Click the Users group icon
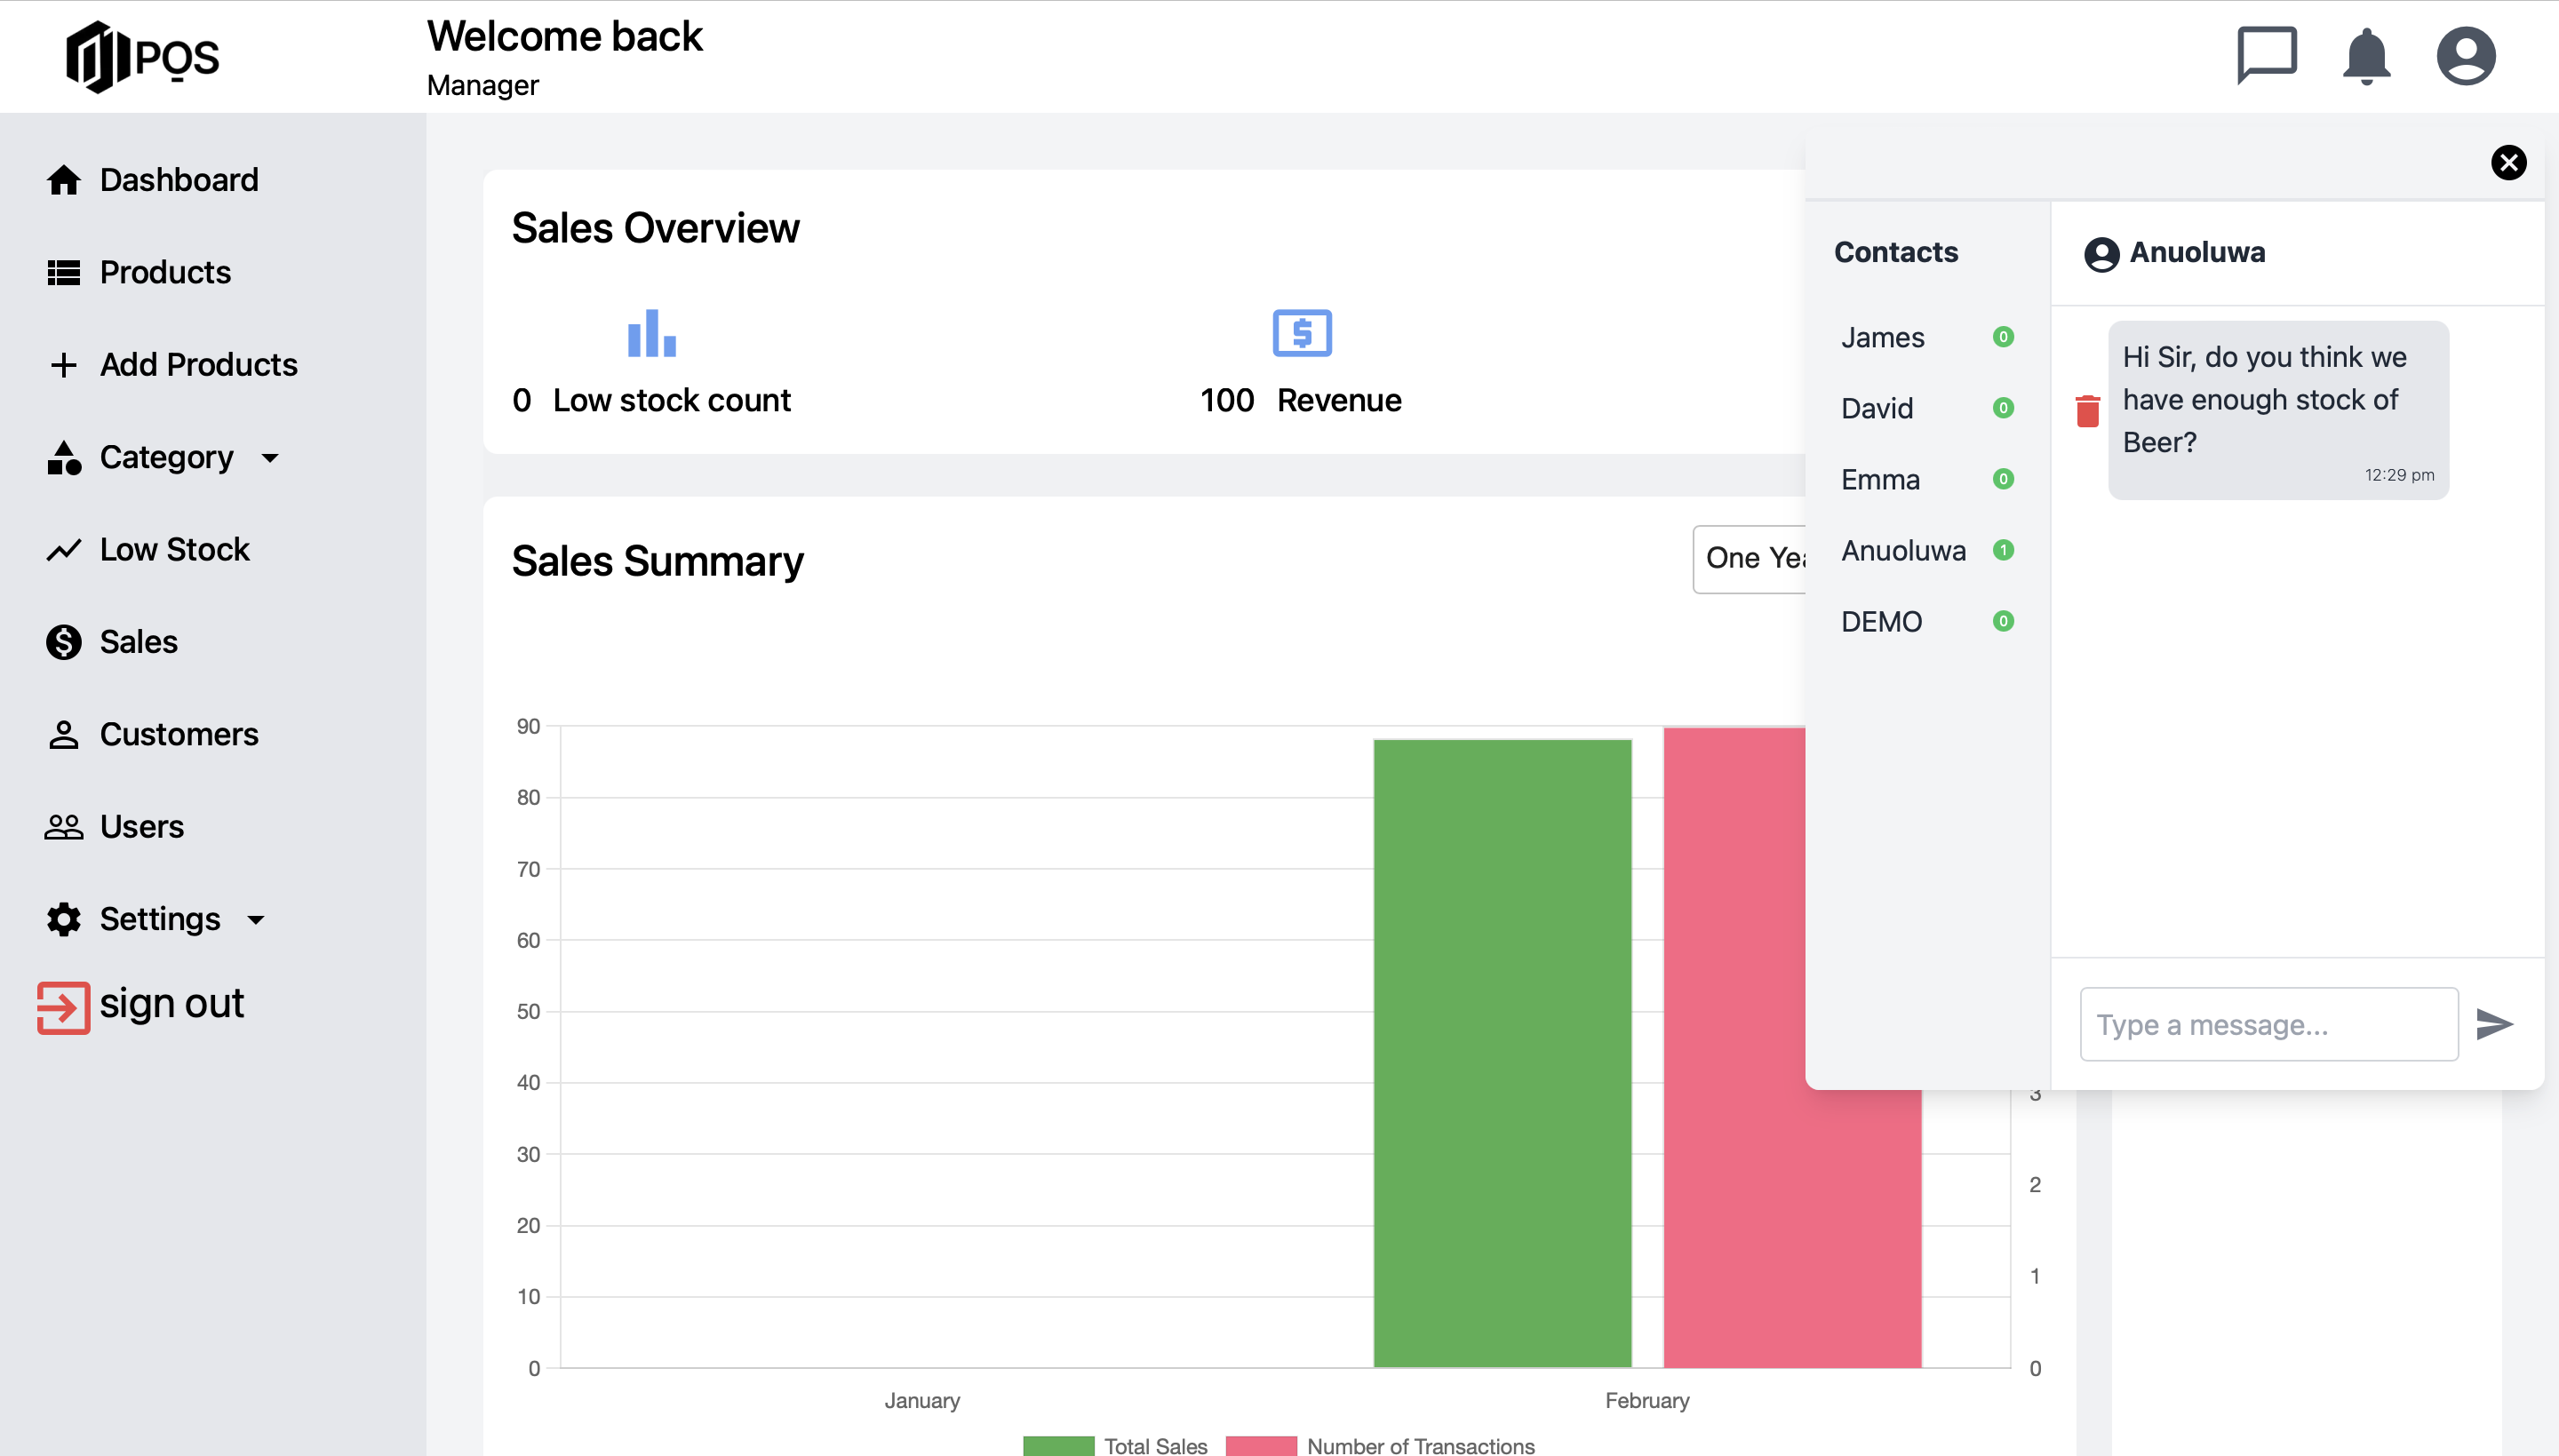The height and width of the screenshot is (1456, 2559). click(x=64, y=827)
